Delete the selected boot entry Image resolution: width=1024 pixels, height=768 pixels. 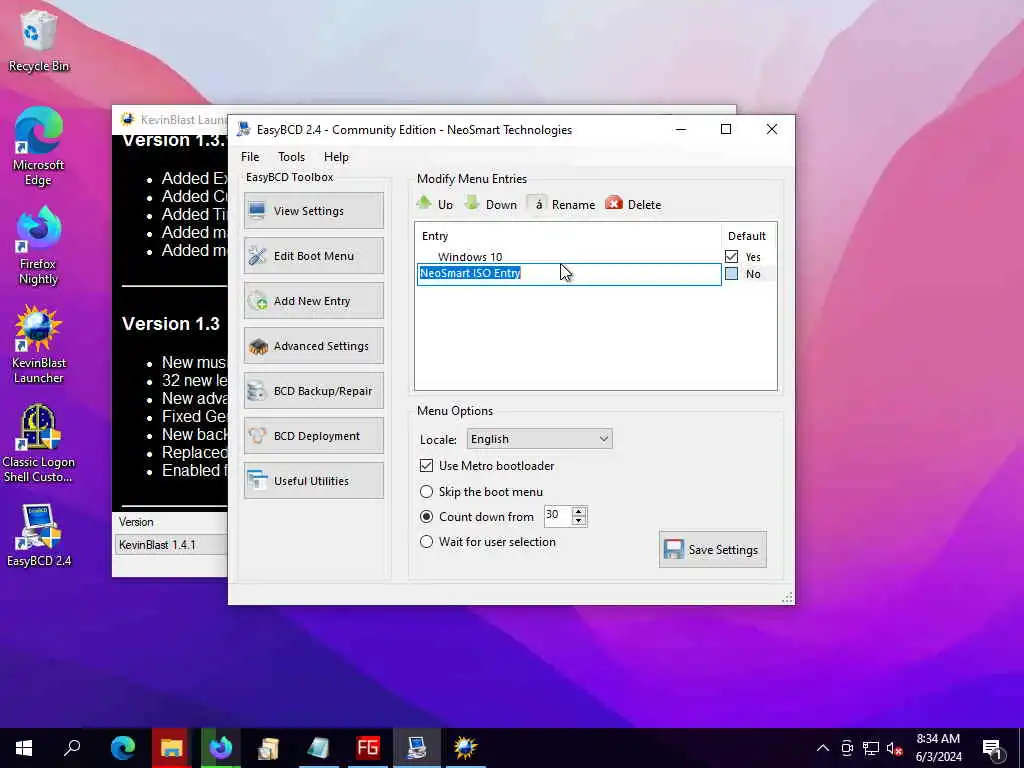[x=633, y=204]
